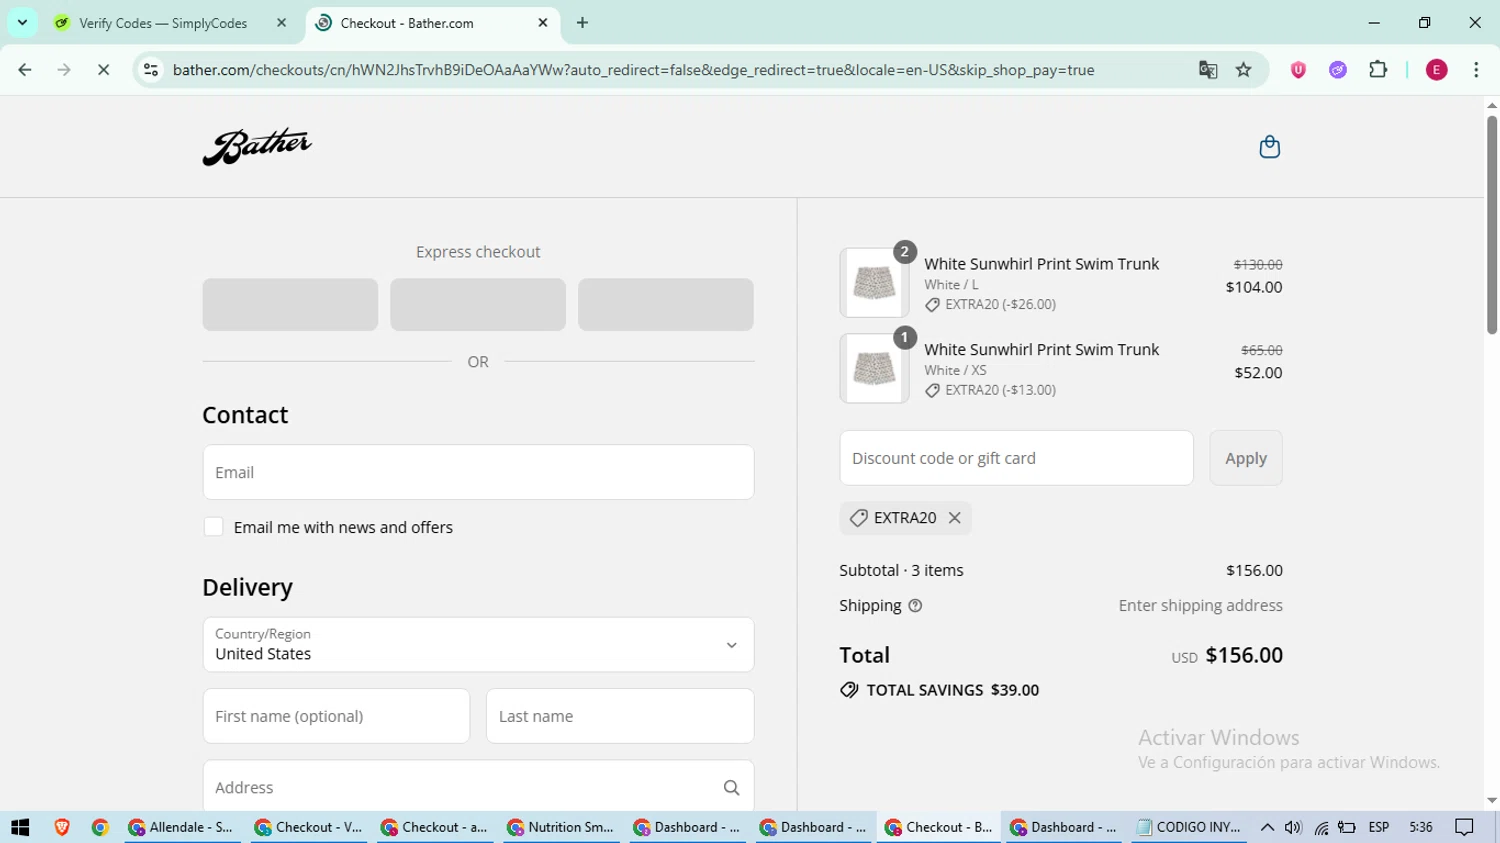Click the ESP language indicator
This screenshot has width=1500, height=843.
point(1379,827)
